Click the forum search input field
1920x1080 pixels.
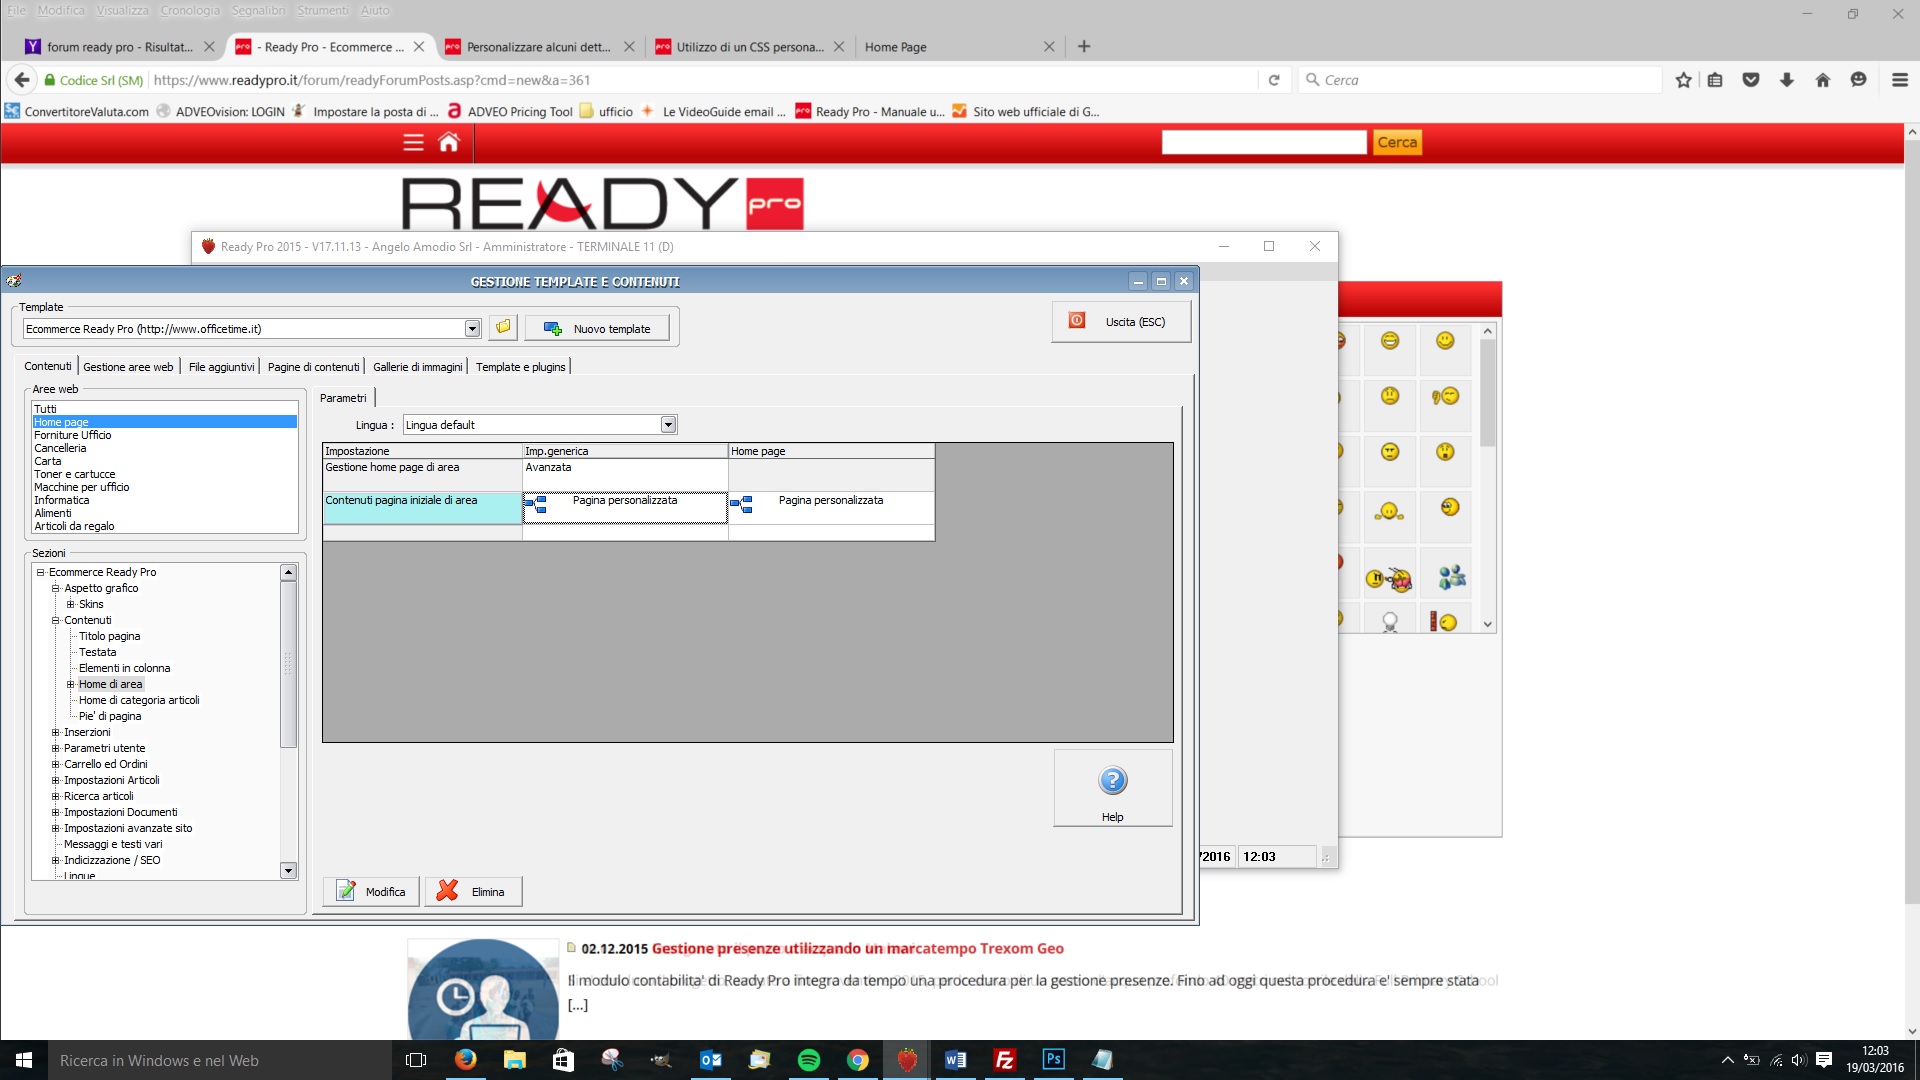[x=1264, y=142]
